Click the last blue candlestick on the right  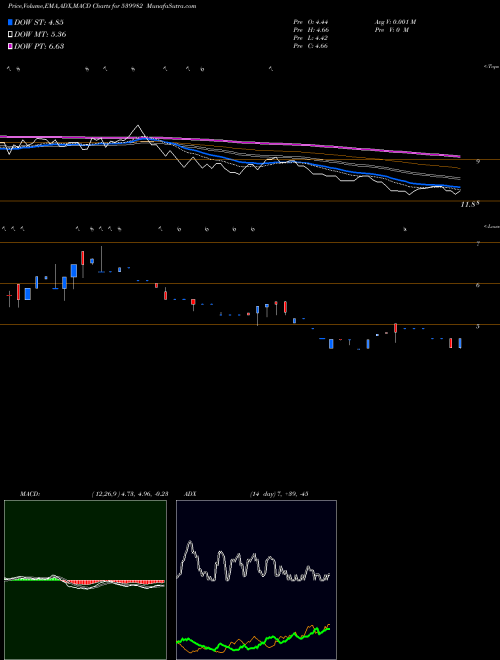click(460, 343)
